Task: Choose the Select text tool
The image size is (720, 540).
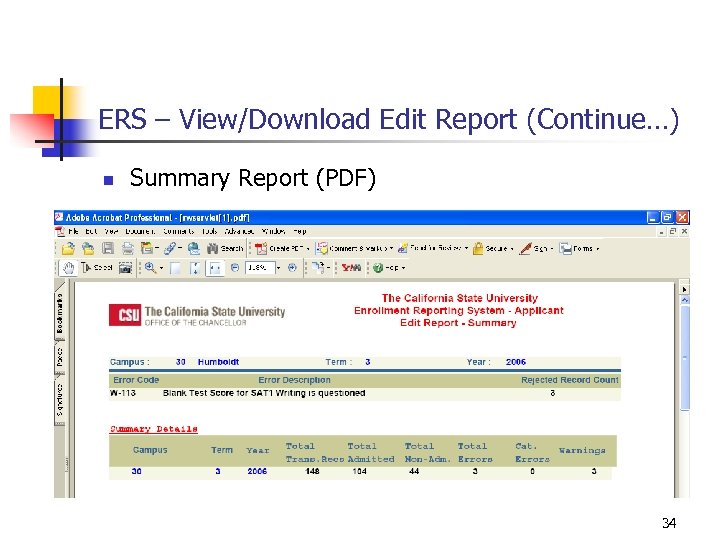Action: 97,267
